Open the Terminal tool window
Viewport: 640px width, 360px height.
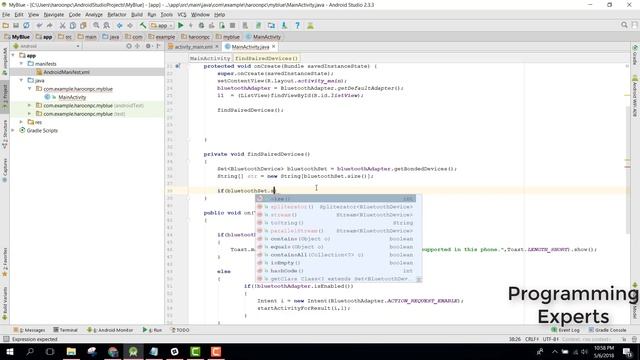(65, 330)
